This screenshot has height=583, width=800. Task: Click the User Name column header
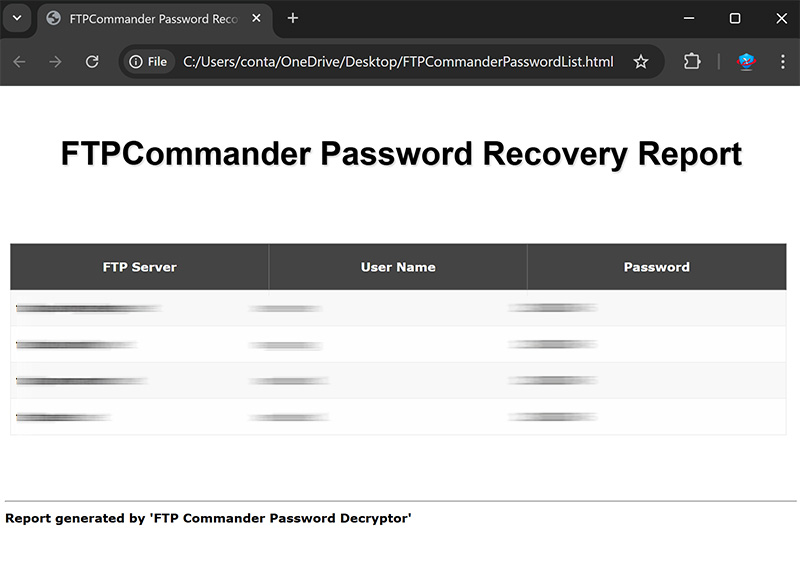pos(398,267)
